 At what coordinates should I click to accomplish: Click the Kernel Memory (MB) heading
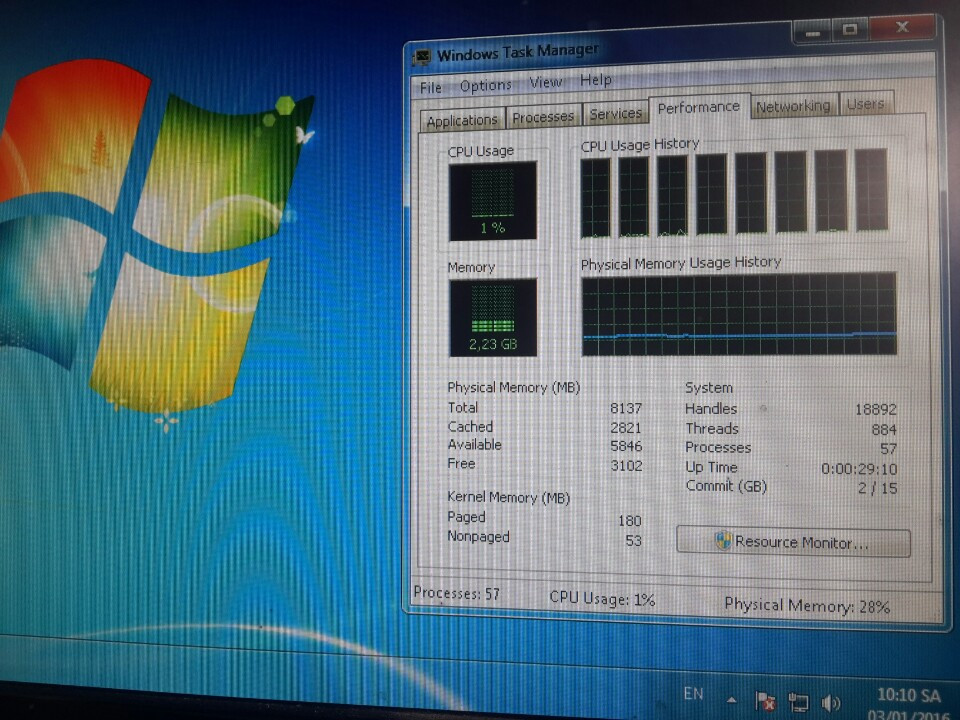[x=509, y=497]
